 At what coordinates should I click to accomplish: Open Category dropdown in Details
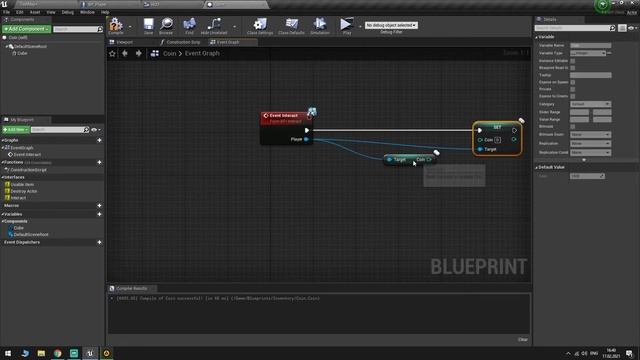point(591,104)
